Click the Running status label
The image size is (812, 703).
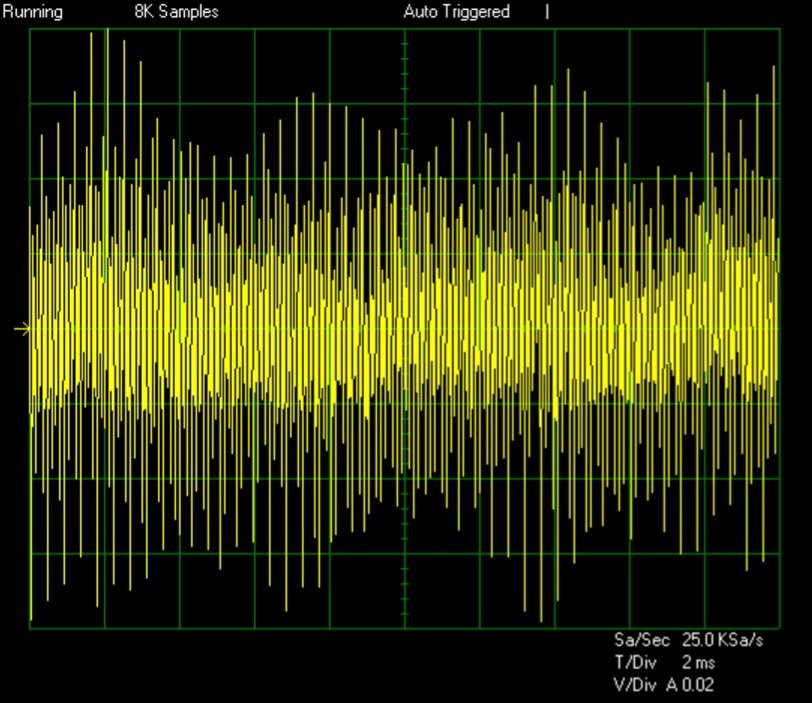click(x=32, y=12)
